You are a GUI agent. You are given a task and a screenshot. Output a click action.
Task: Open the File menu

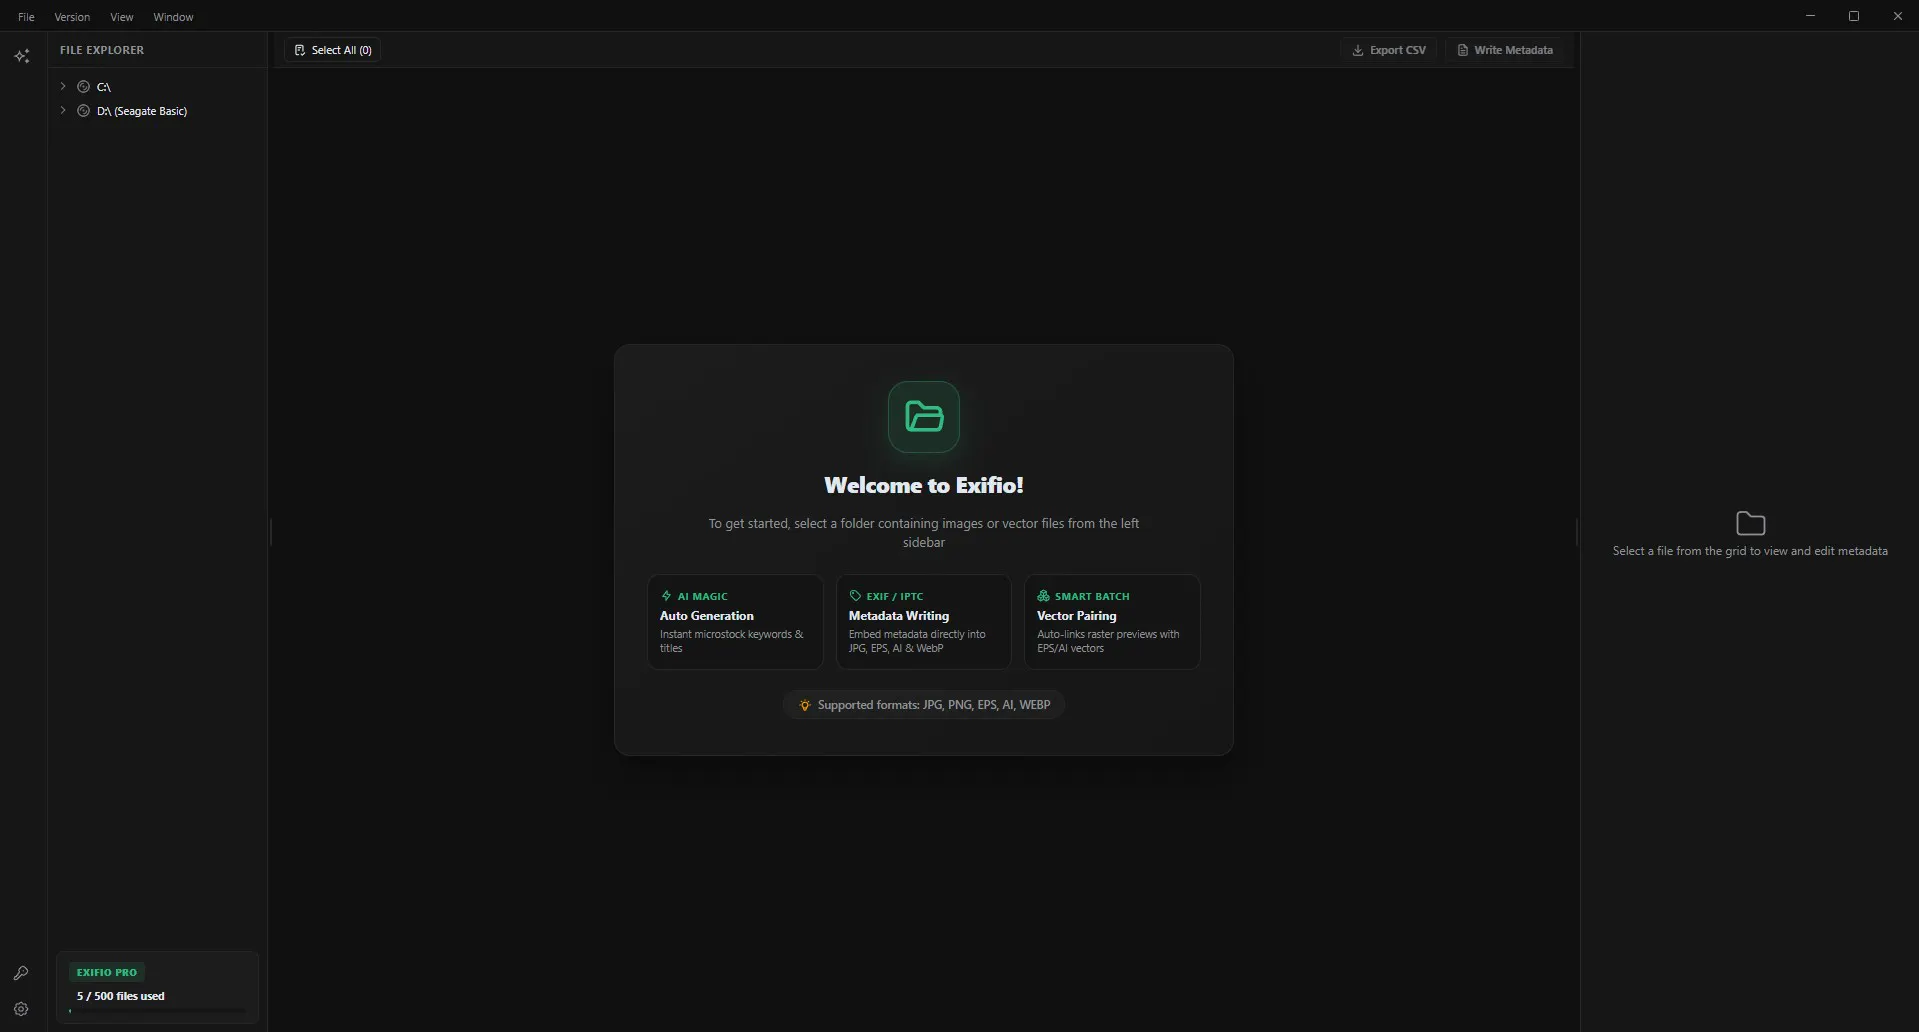click(26, 17)
